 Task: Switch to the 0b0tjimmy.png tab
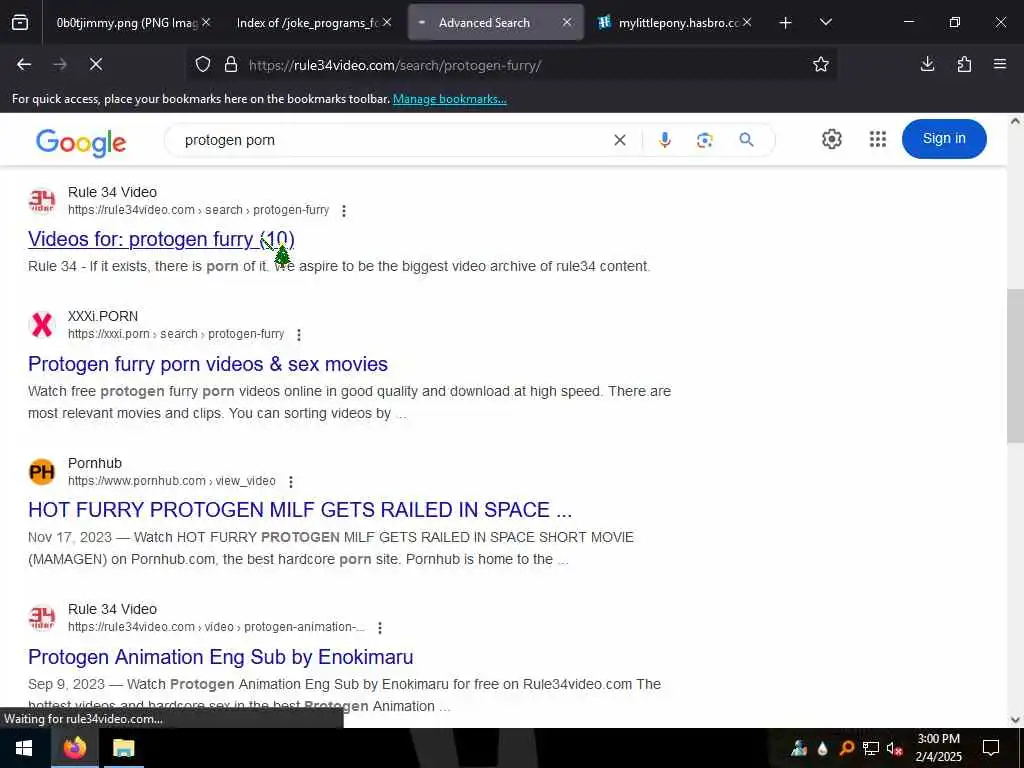click(126, 23)
